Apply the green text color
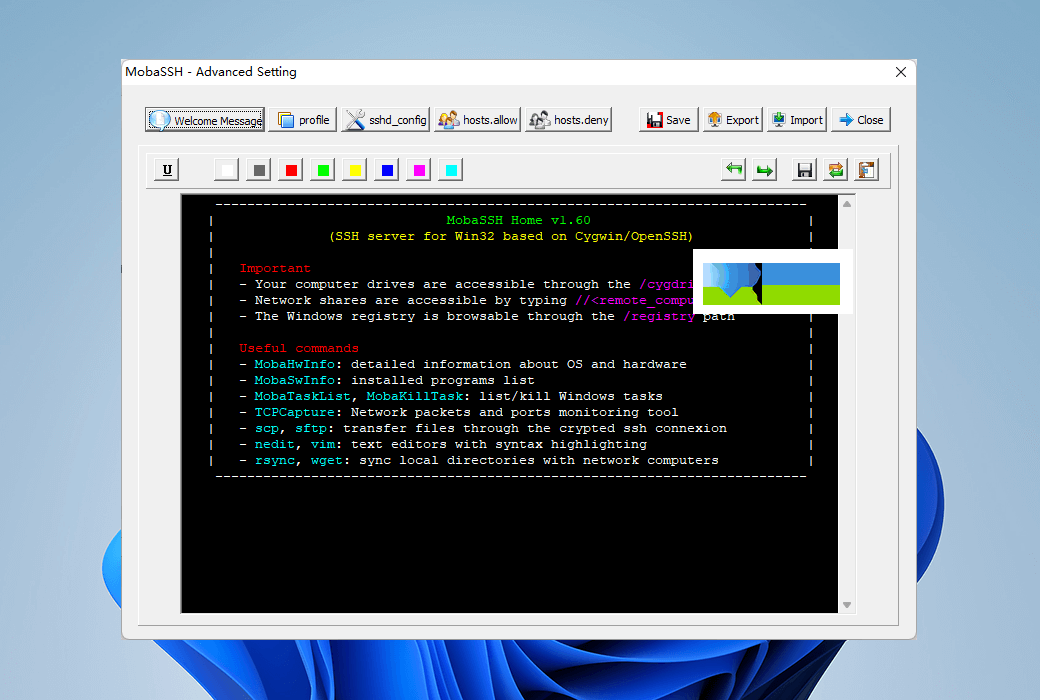The image size is (1040, 700). [x=323, y=170]
